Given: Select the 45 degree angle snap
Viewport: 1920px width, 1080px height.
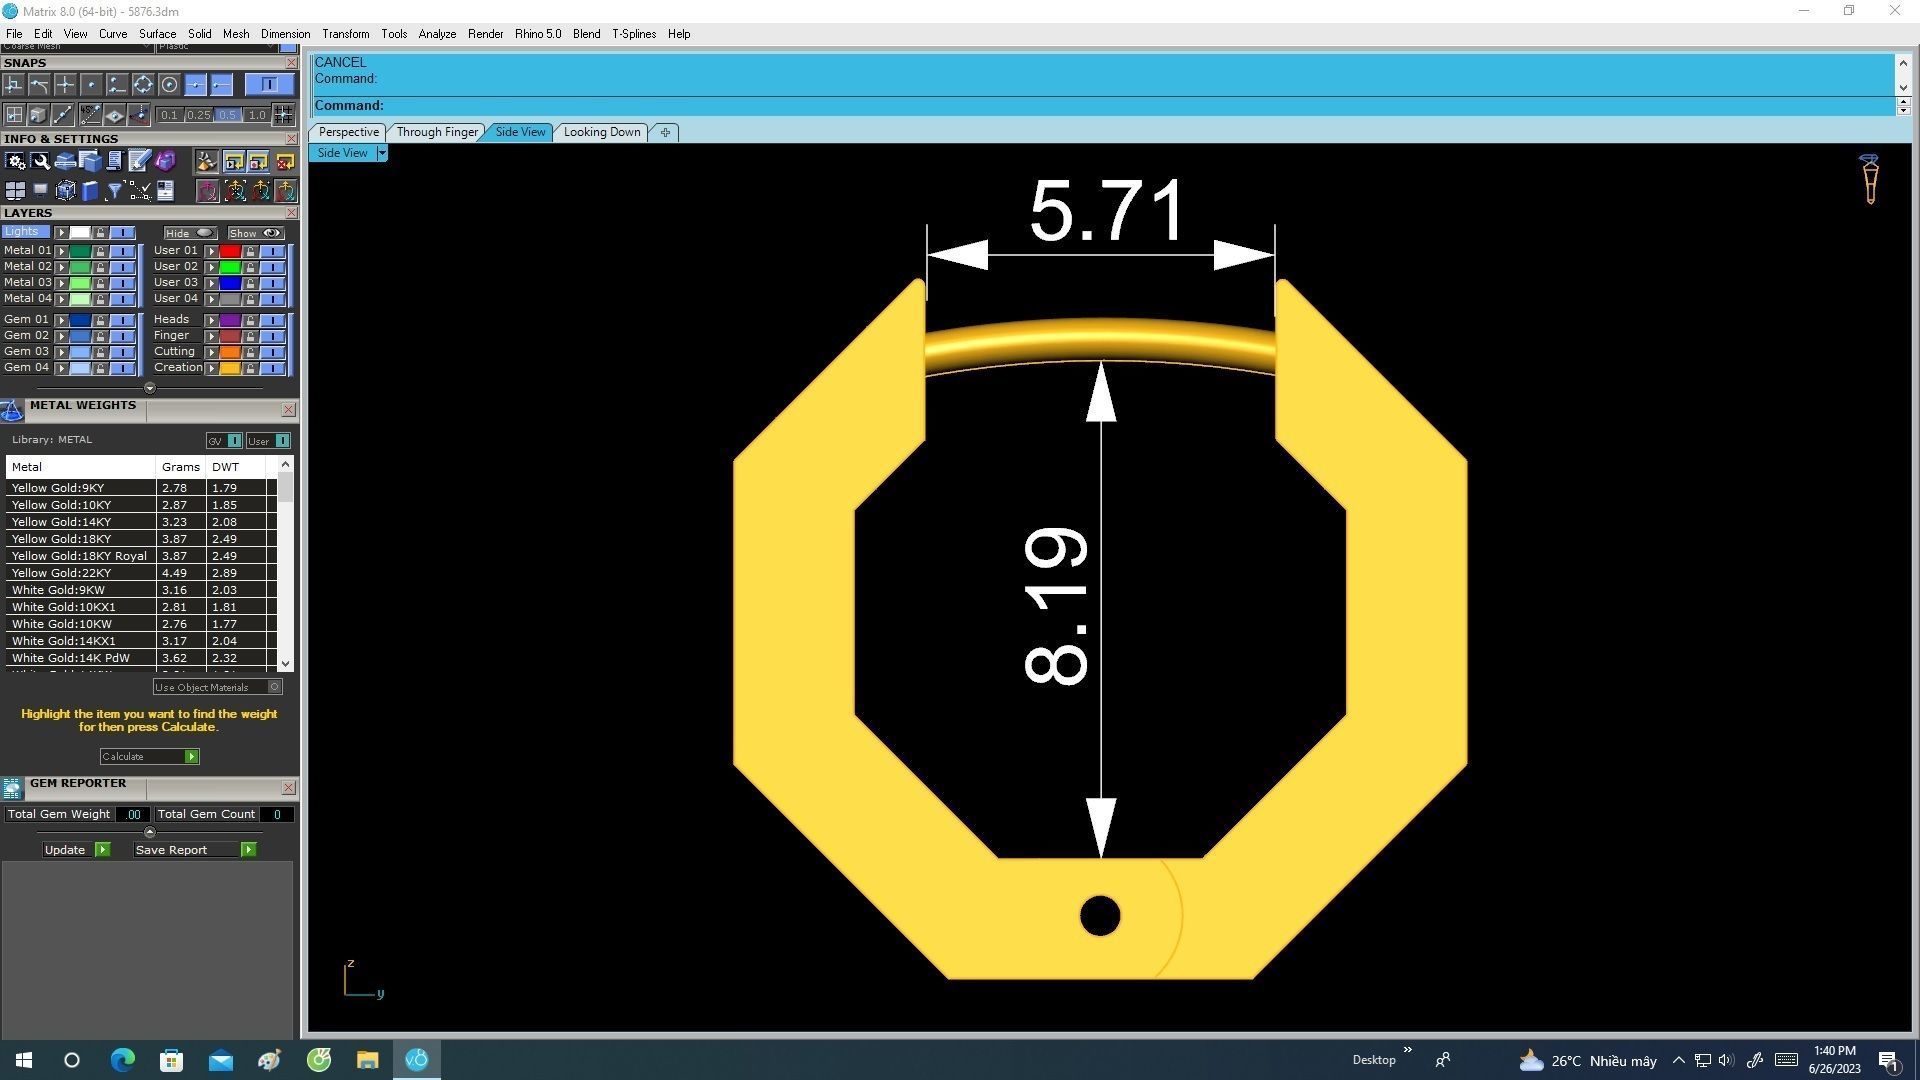Looking at the screenshot, I should (89, 115).
